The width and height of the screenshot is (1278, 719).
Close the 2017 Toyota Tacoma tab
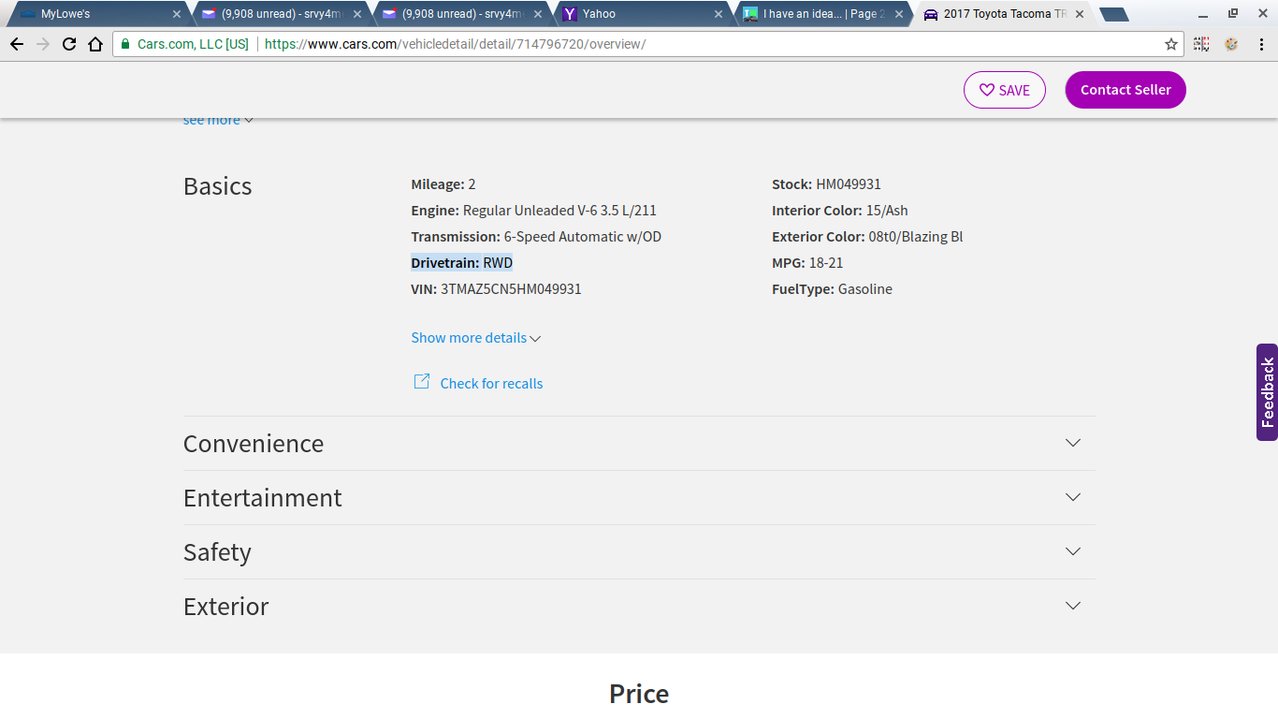(1080, 14)
